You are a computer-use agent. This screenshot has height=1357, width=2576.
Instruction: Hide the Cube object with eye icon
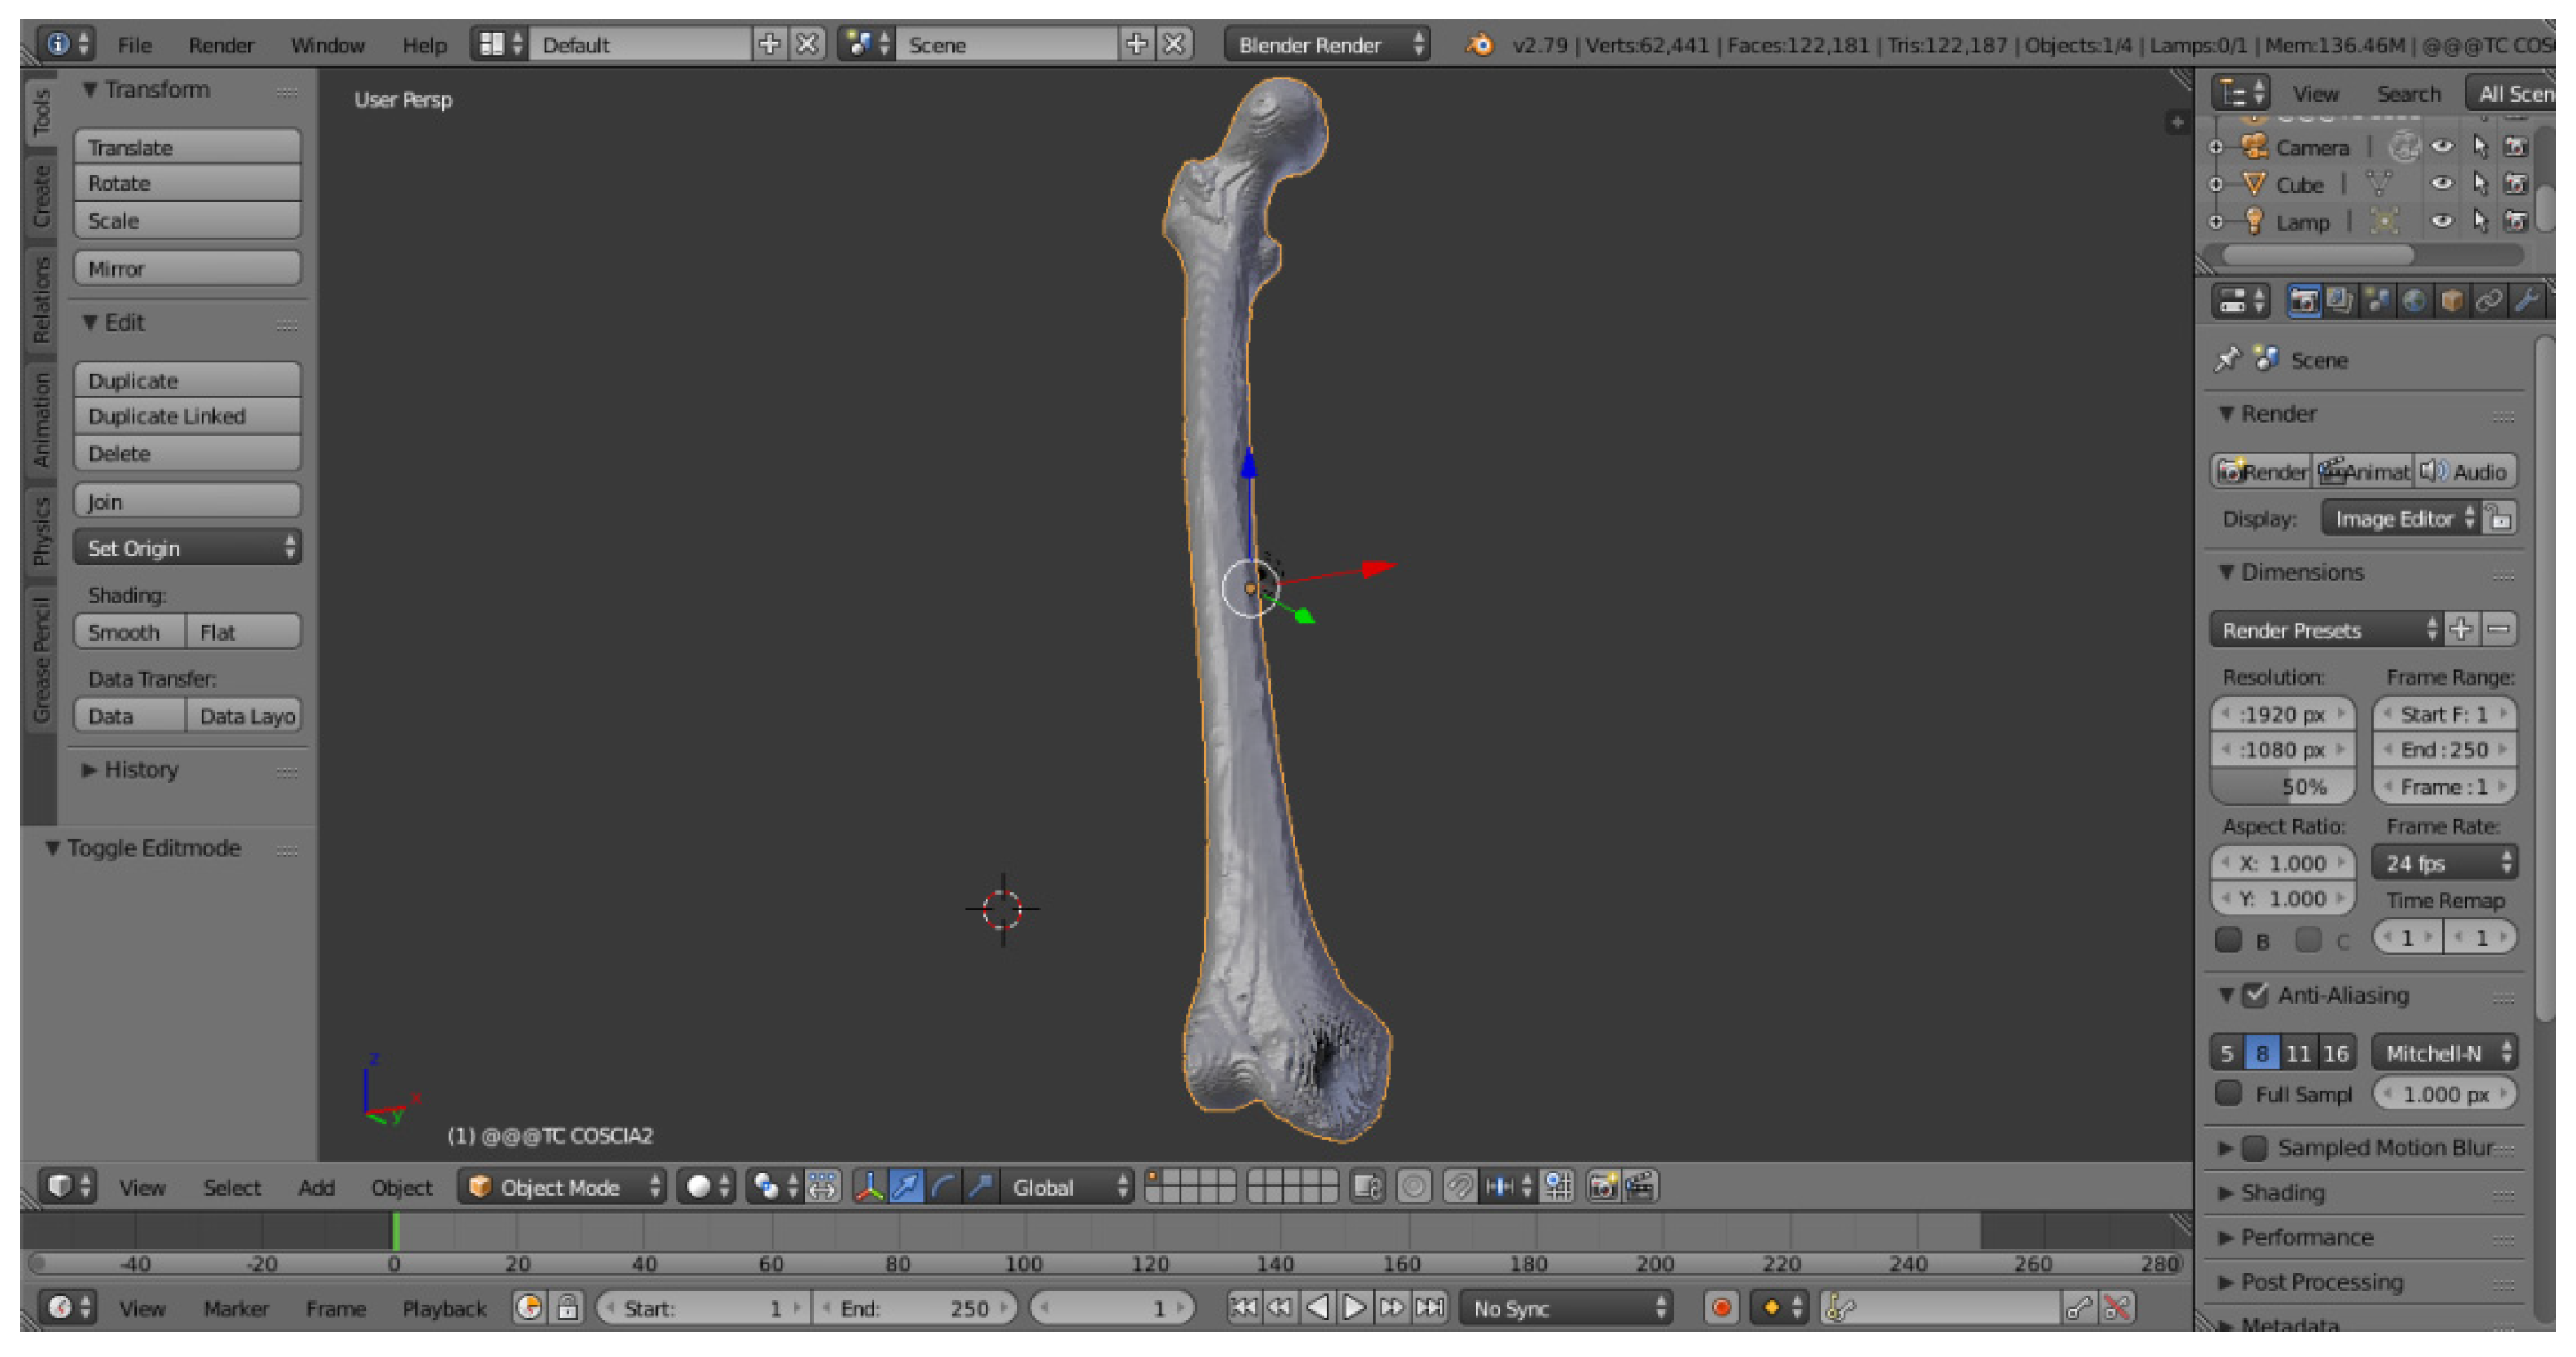[2442, 184]
